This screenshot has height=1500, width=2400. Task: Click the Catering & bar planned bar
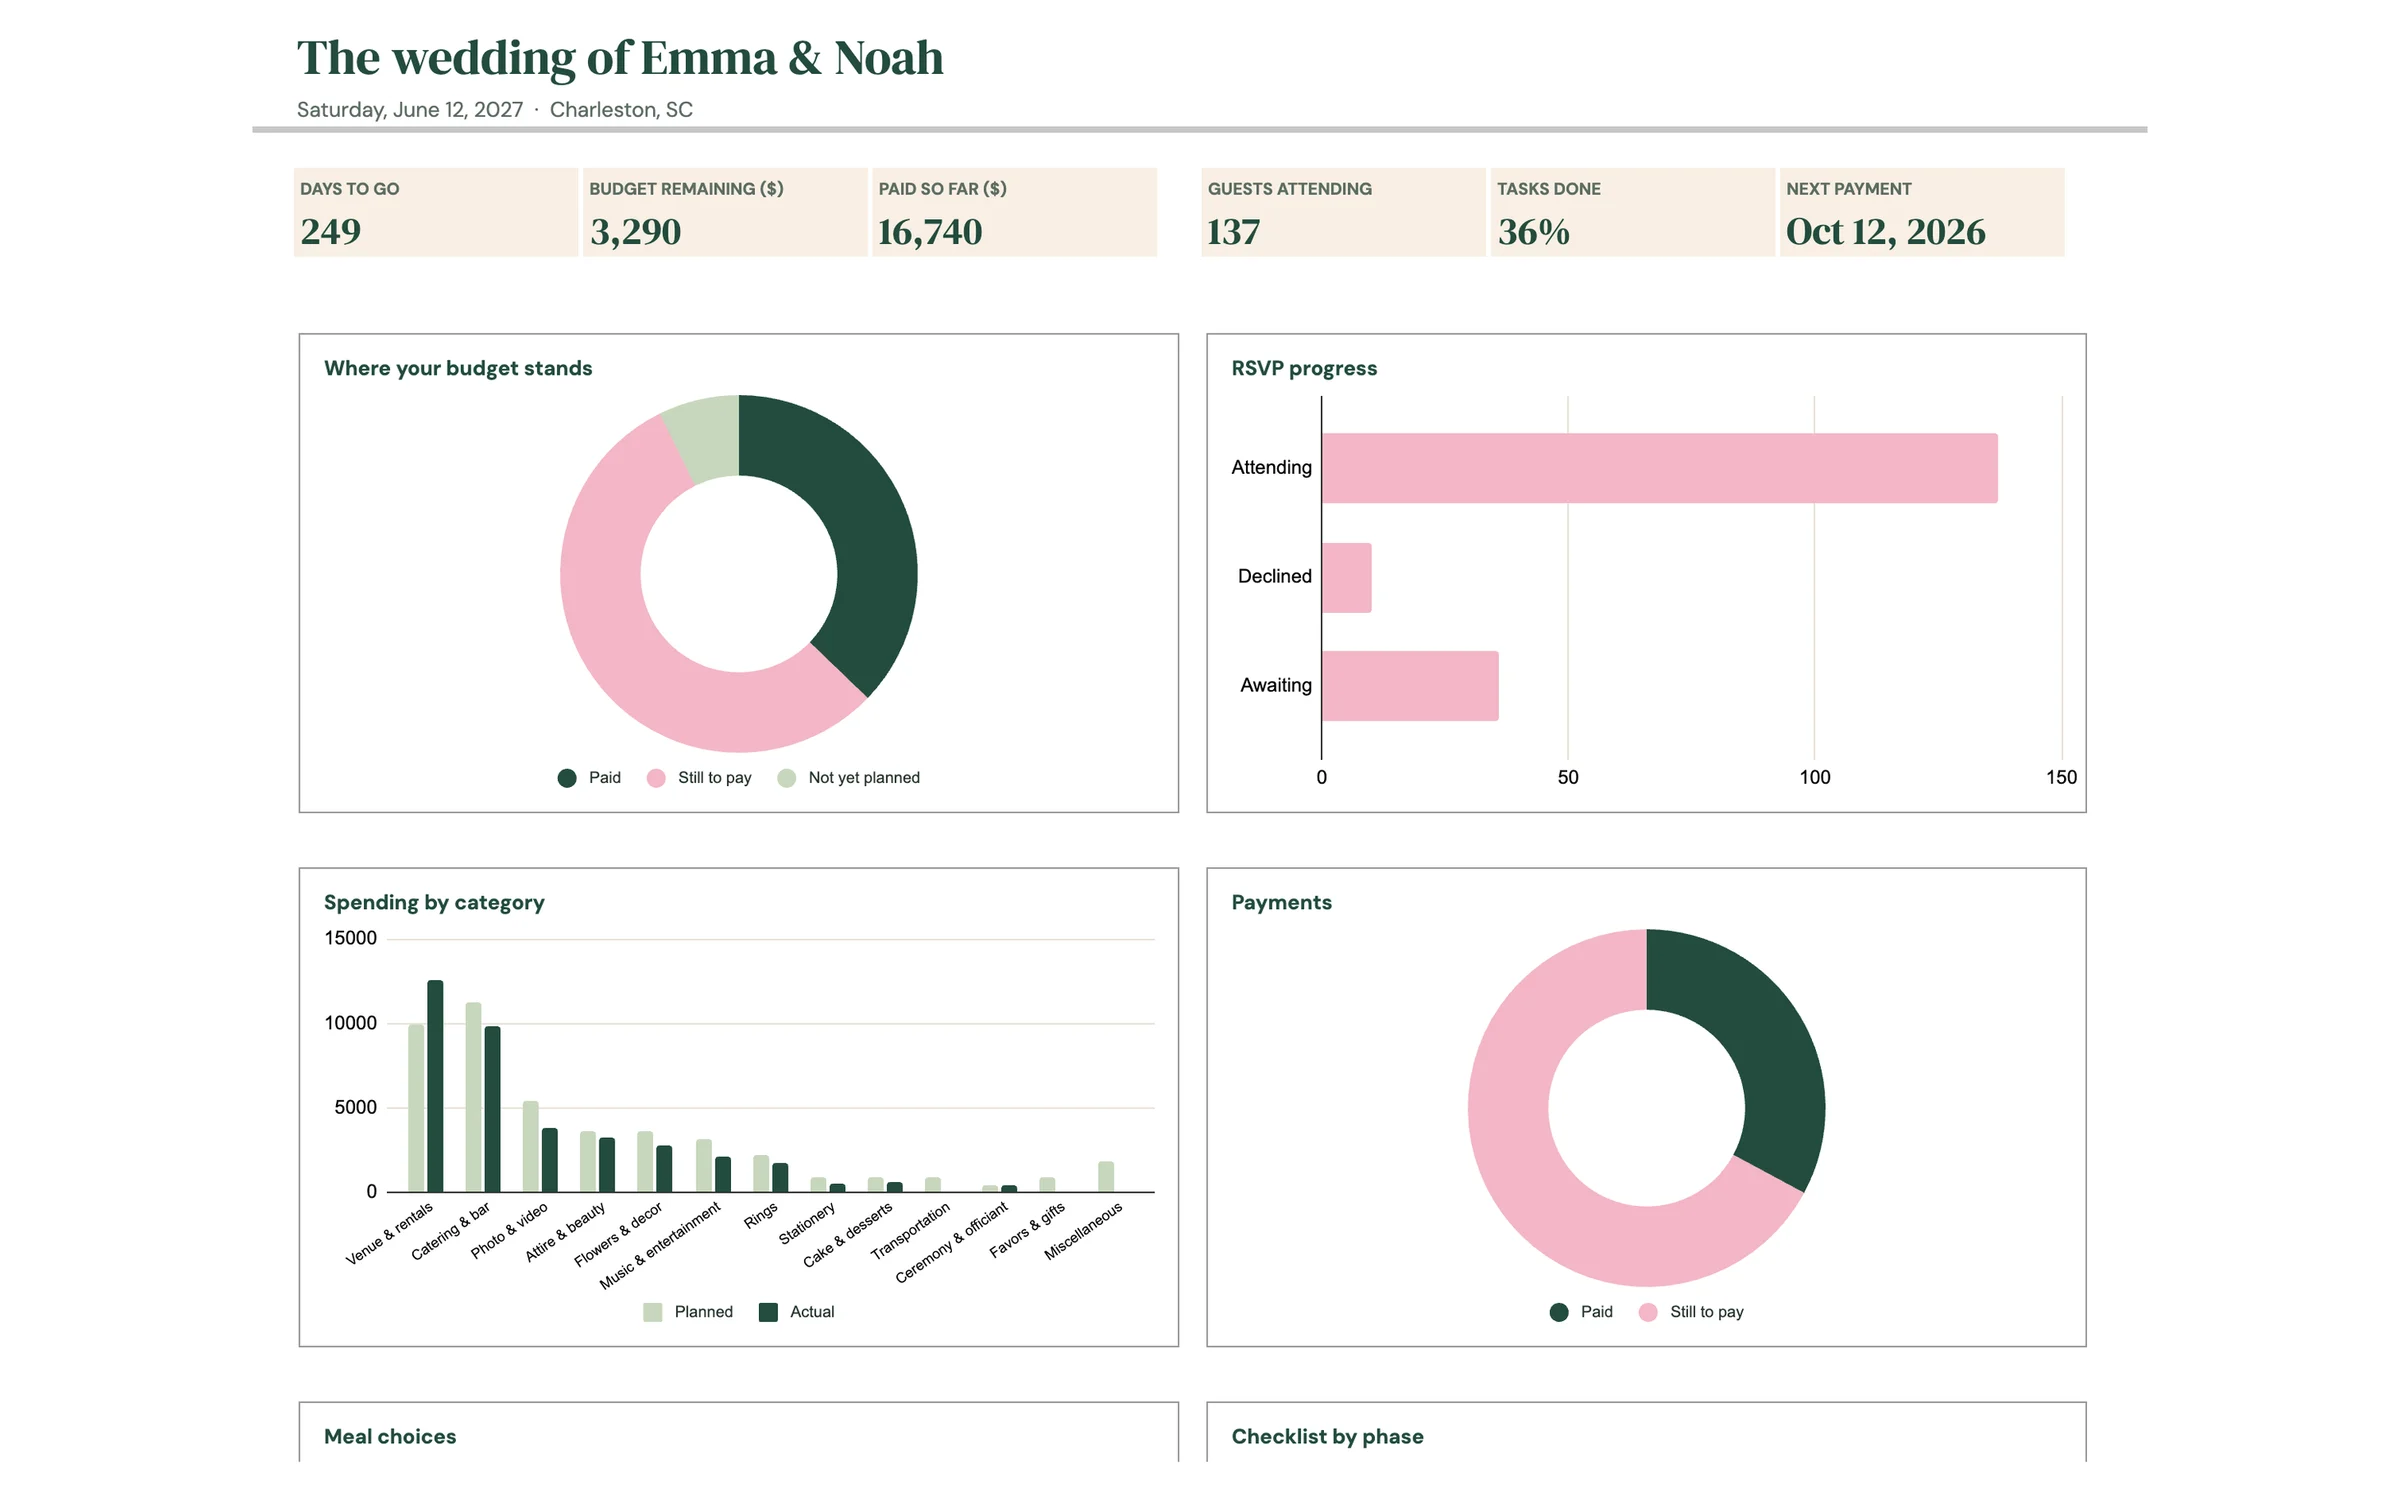click(473, 1097)
